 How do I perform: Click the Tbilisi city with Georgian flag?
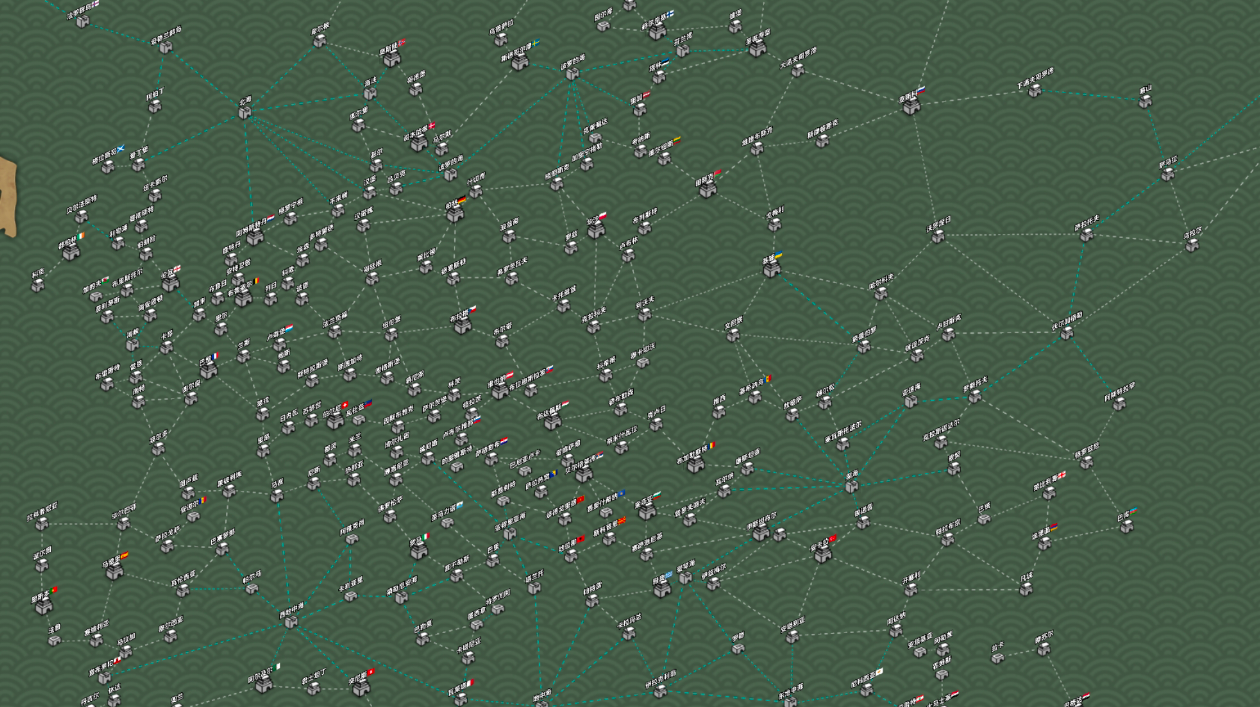1048,492
